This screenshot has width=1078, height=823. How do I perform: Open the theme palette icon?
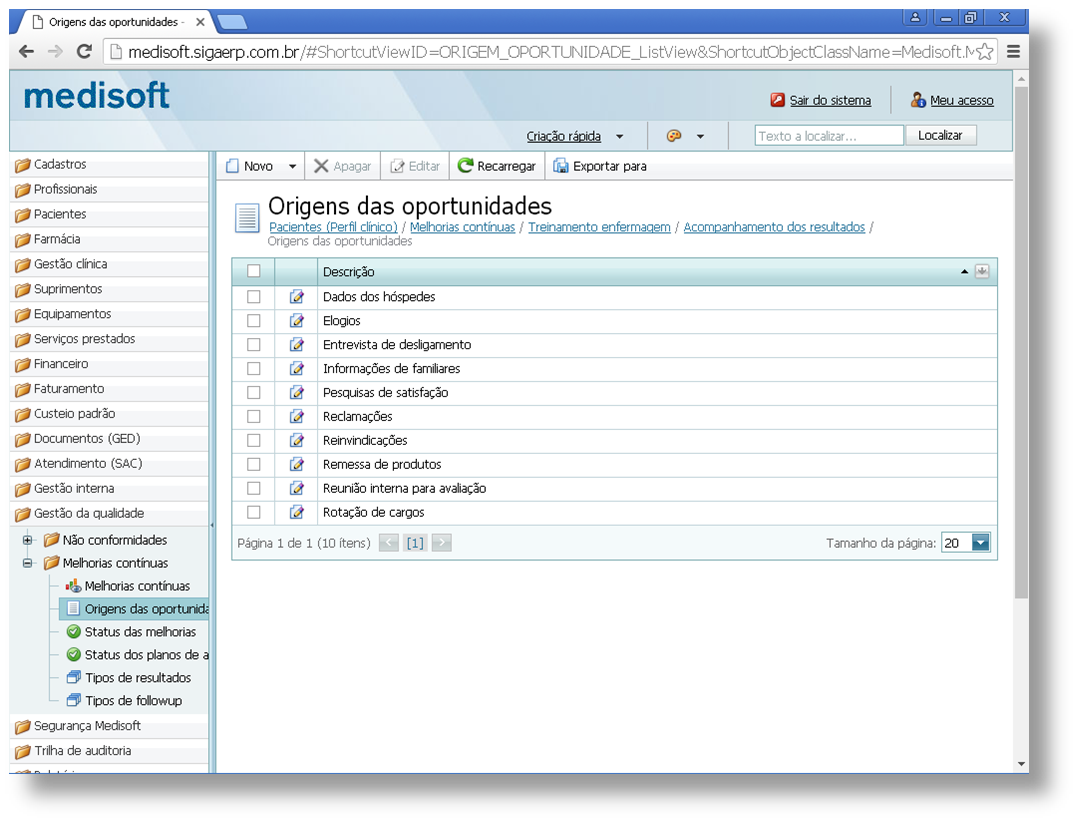(x=674, y=136)
